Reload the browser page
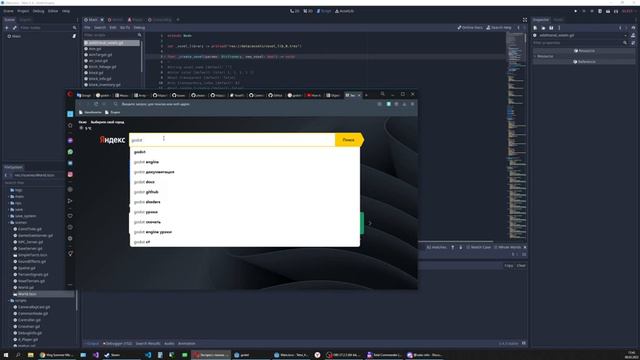 click(x=96, y=104)
